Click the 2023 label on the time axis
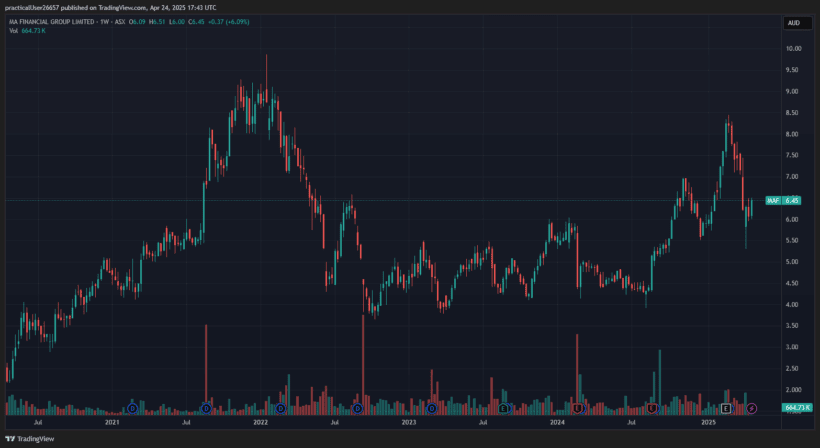This screenshot has height=448, width=820. [409, 424]
